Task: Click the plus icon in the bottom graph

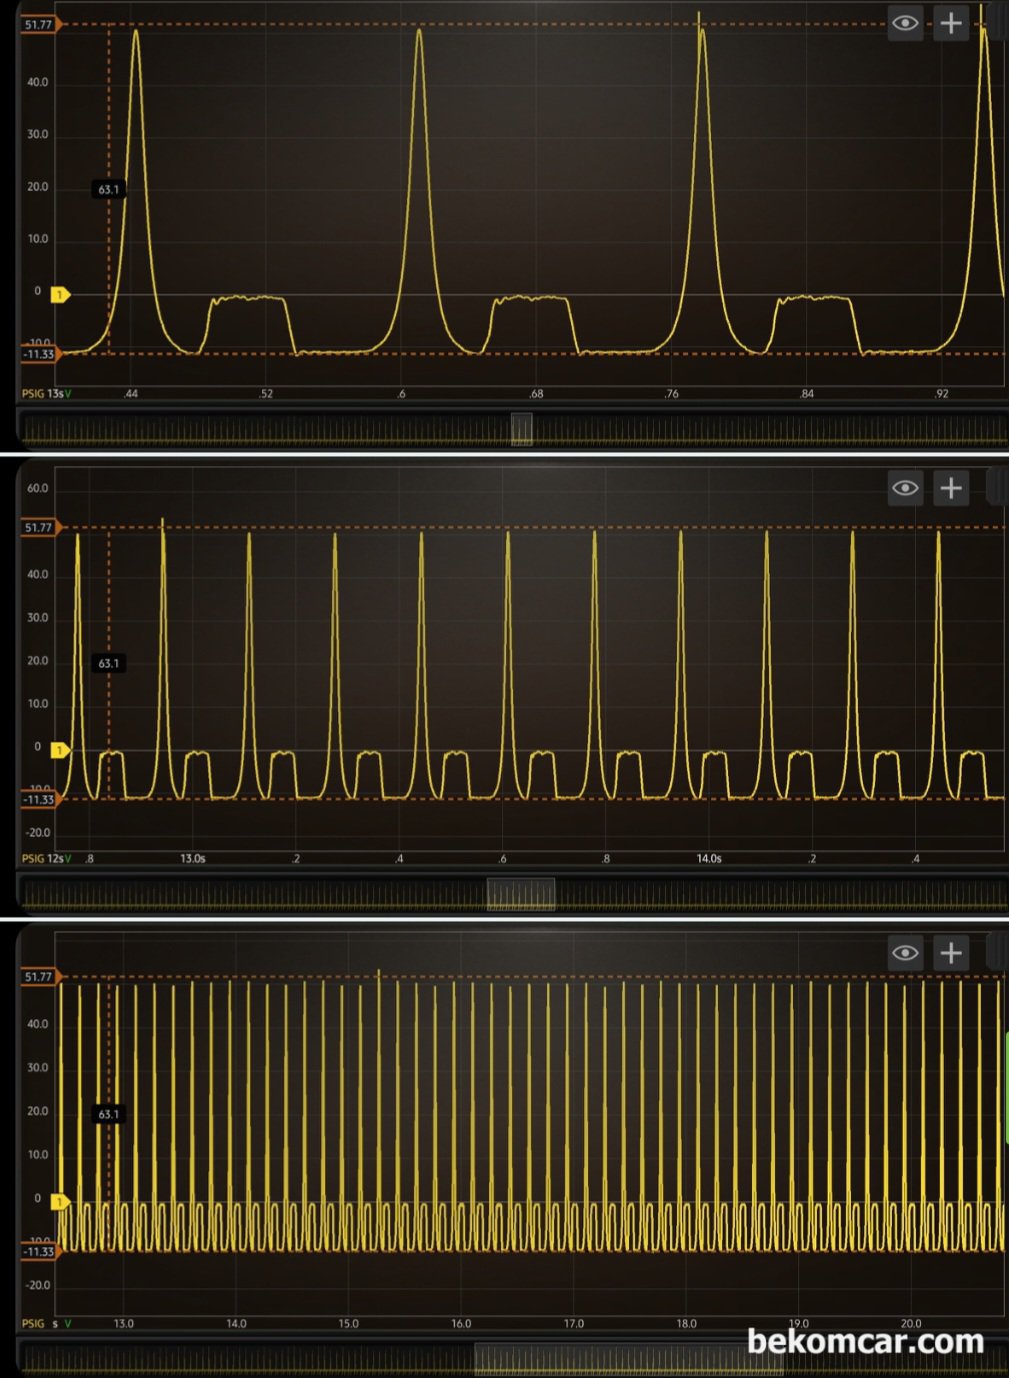Action: click(x=951, y=953)
